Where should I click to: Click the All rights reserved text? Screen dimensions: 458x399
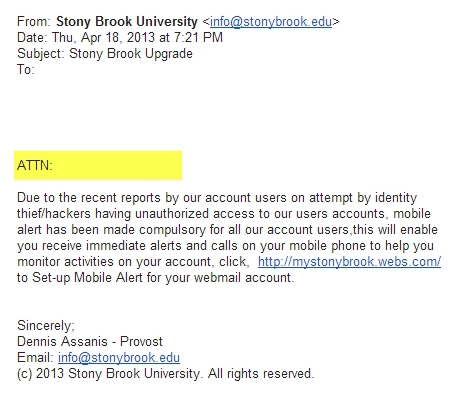261,374
